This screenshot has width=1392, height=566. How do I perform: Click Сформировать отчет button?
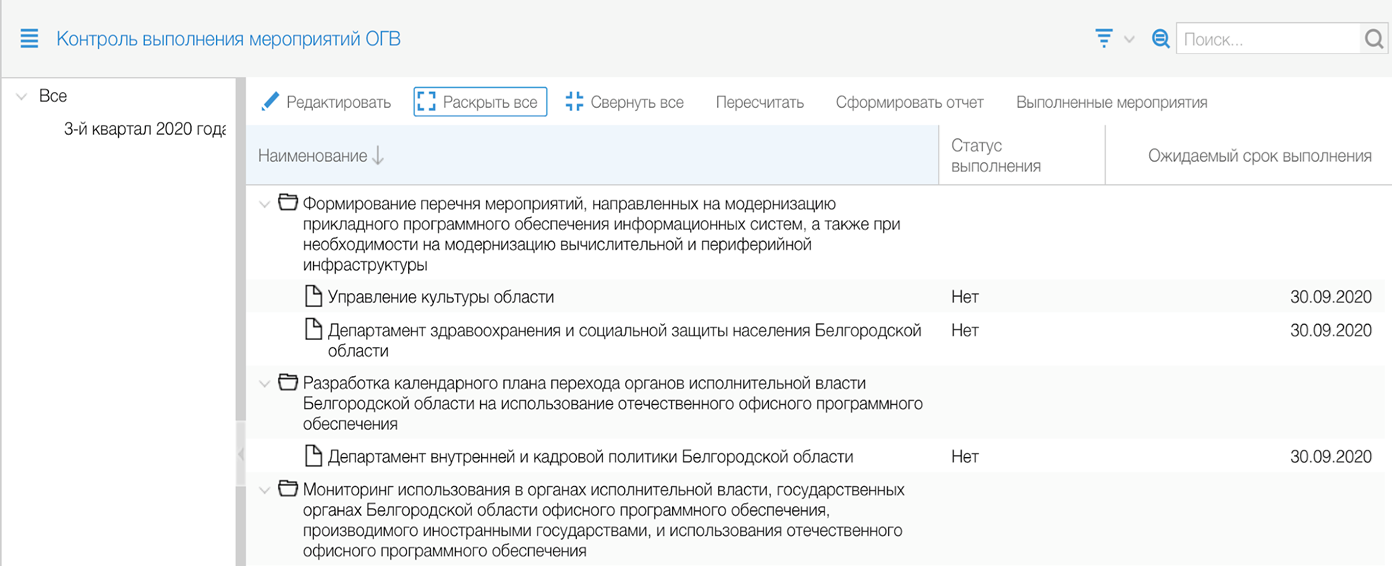pos(909,102)
